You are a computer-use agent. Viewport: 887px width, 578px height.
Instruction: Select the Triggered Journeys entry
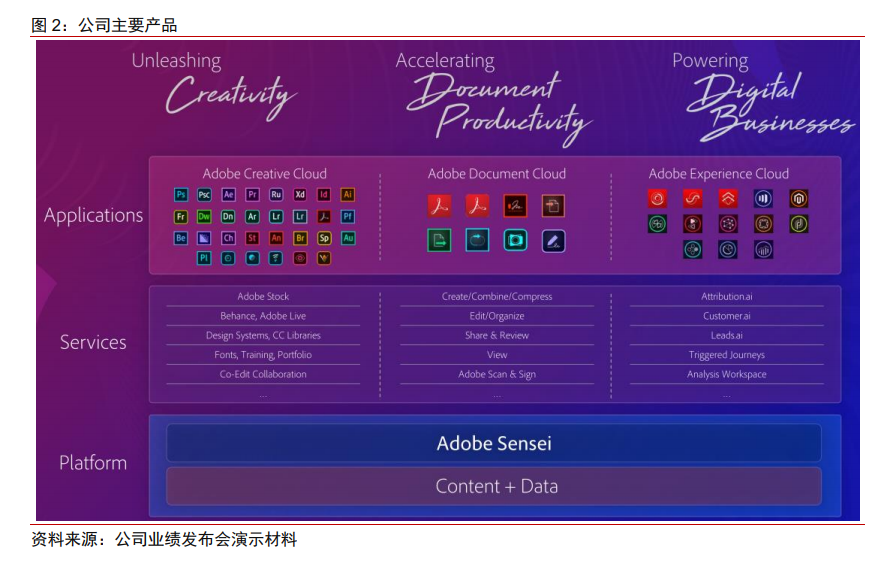(x=727, y=355)
